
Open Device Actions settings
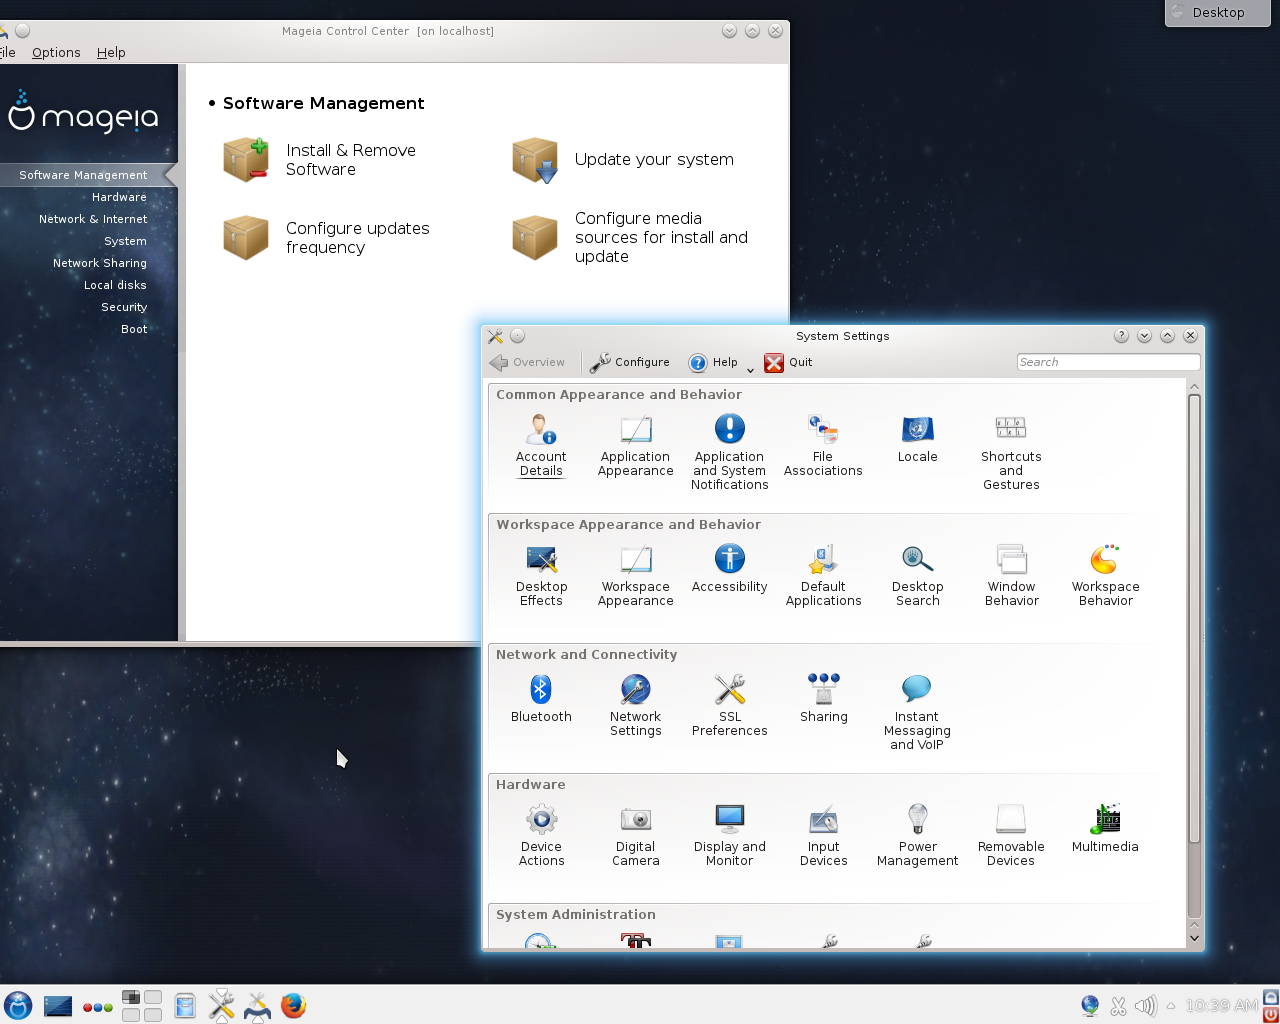(541, 836)
